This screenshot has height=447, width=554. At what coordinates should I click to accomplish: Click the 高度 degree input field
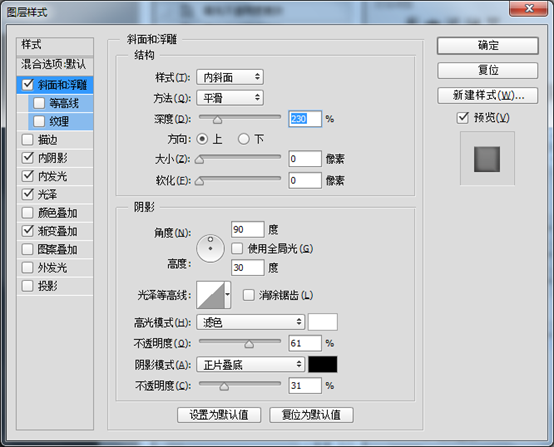247,267
